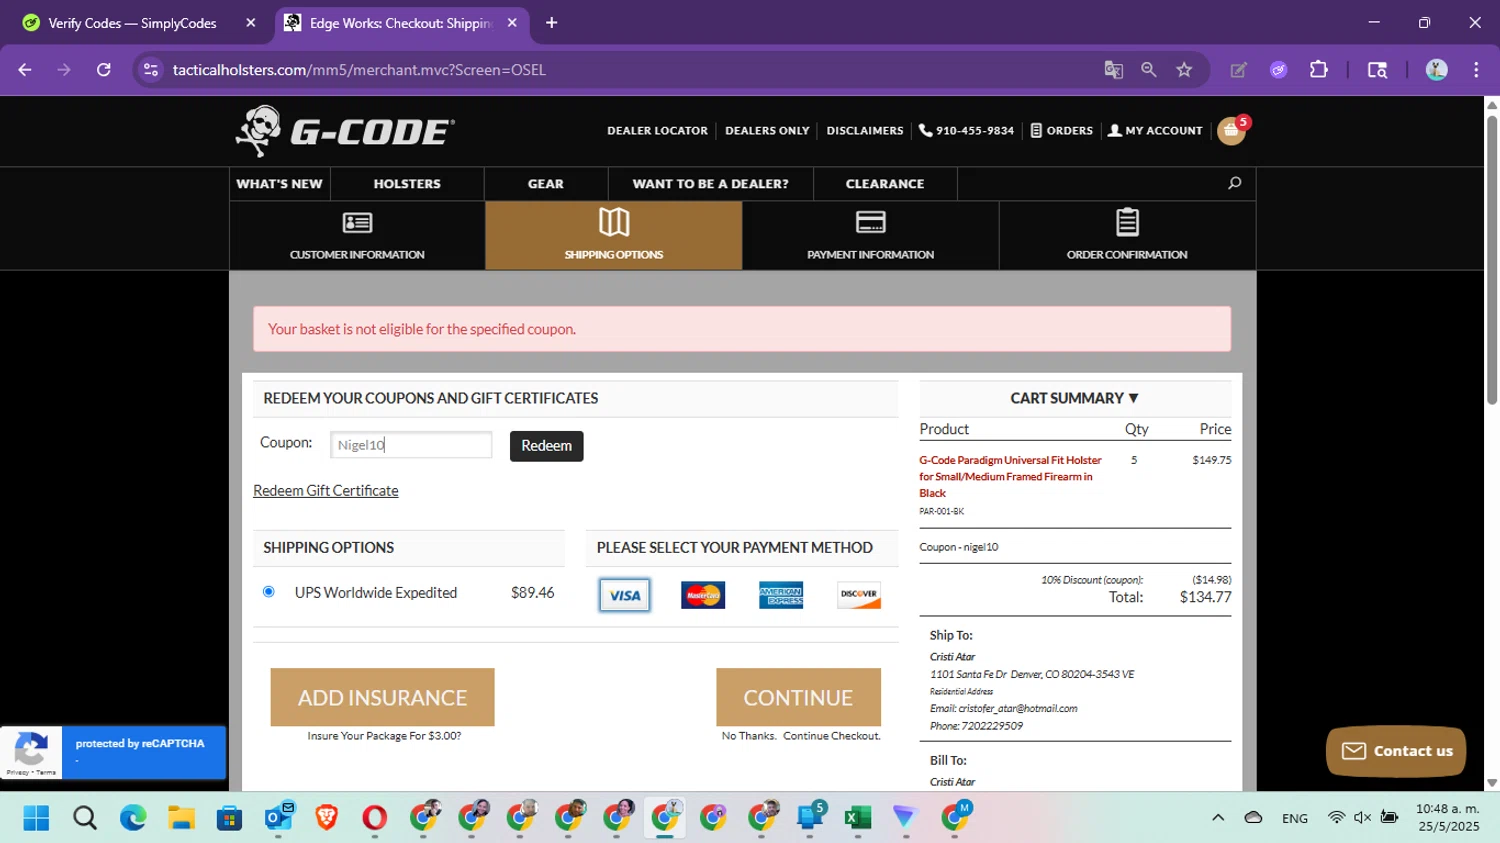This screenshot has height=843, width=1500.
Task: Open Windows taskbar search
Action: 85,818
